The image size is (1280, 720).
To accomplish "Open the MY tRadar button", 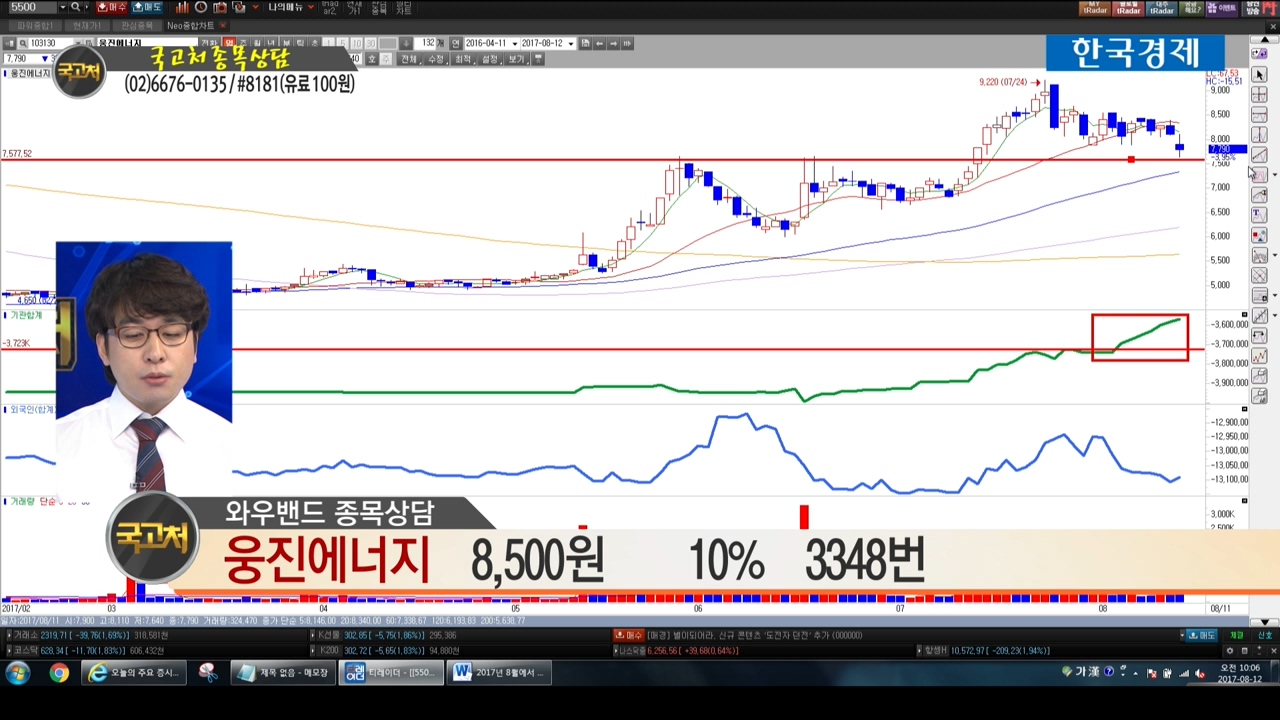I will tap(1096, 8).
